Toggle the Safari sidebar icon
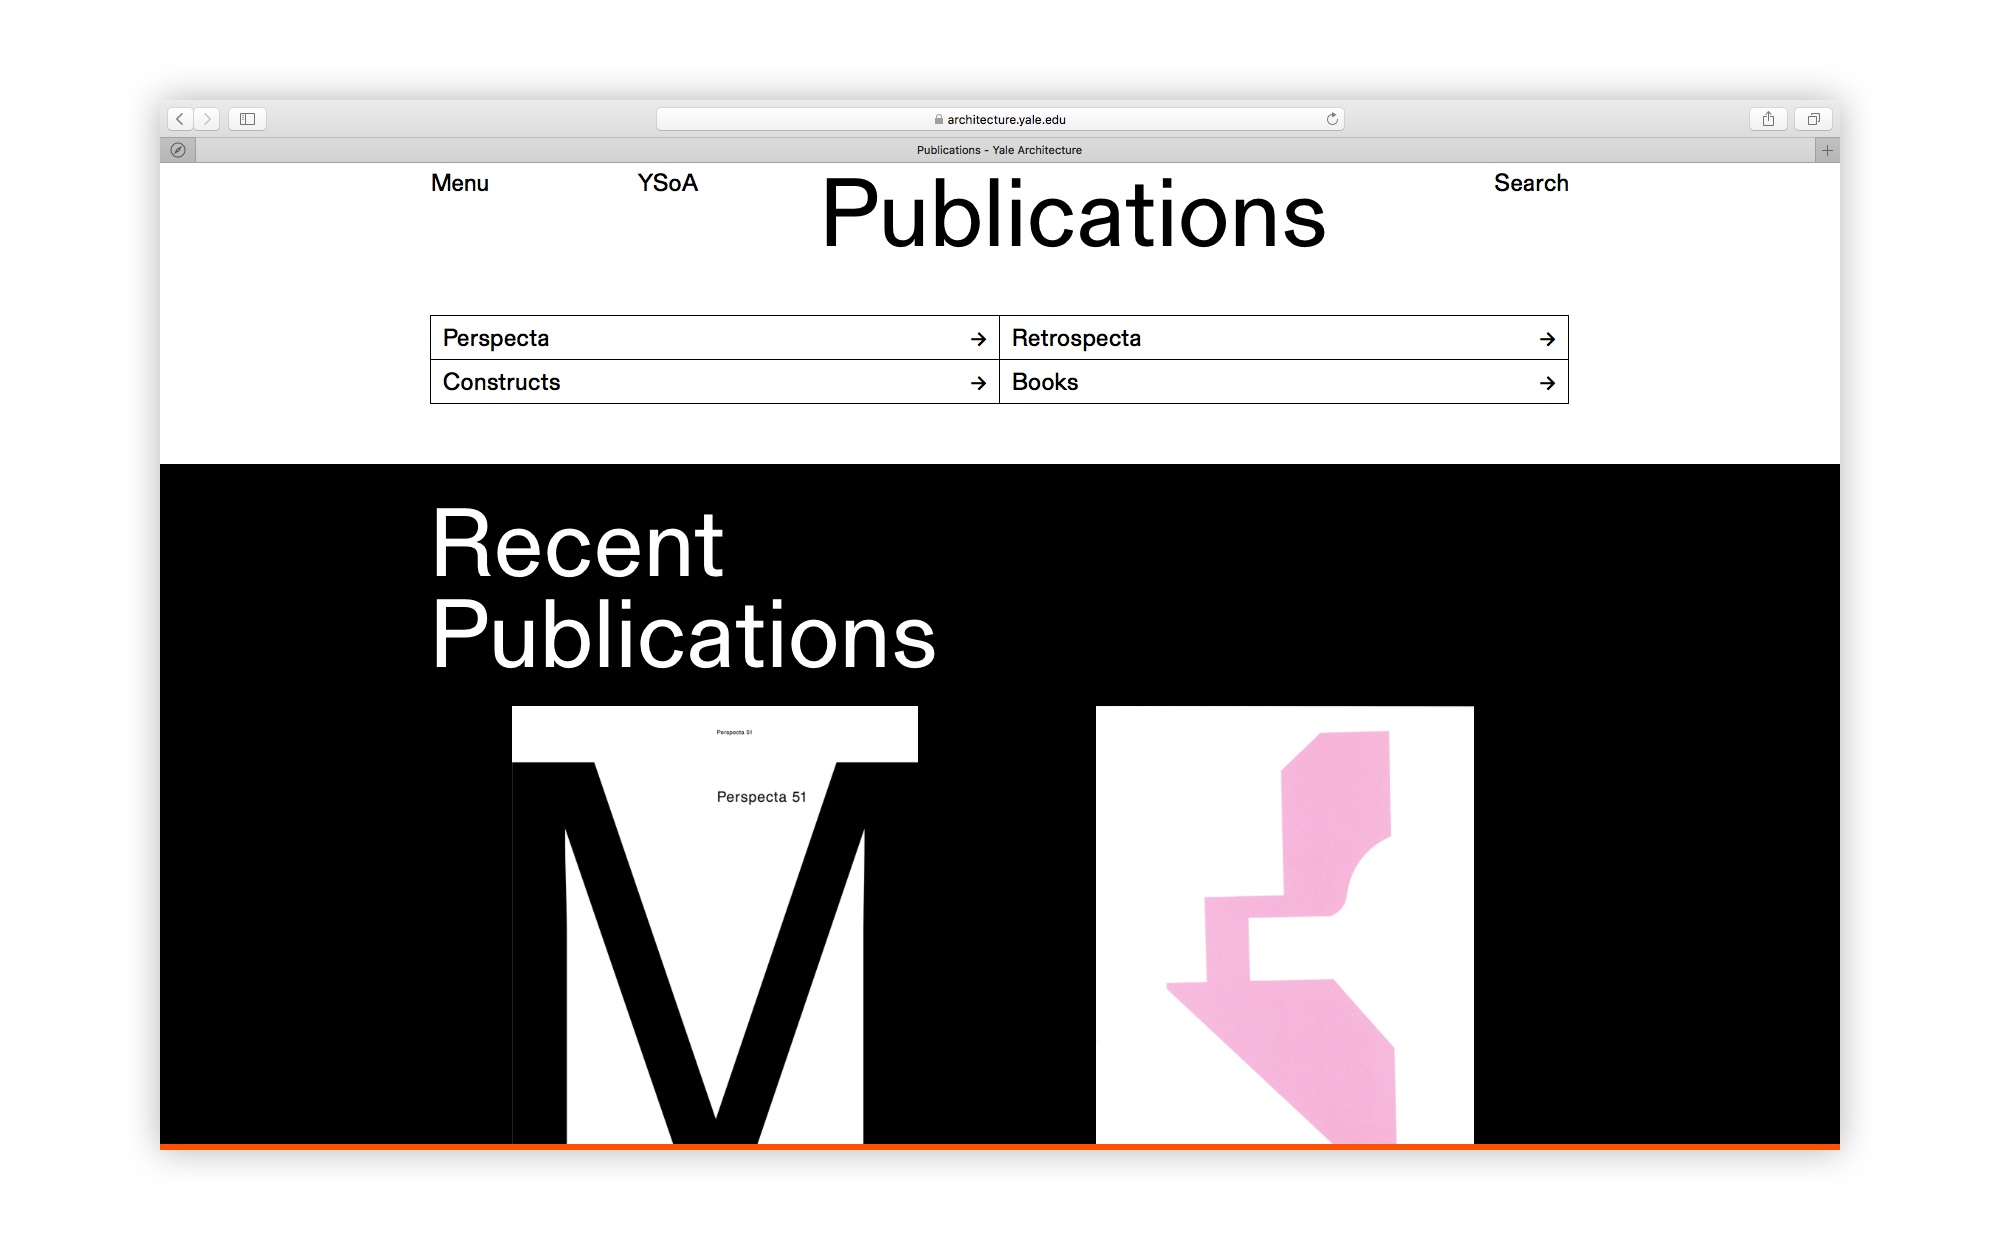Image resolution: width=2000 pixels, height=1250 pixels. coord(247,119)
